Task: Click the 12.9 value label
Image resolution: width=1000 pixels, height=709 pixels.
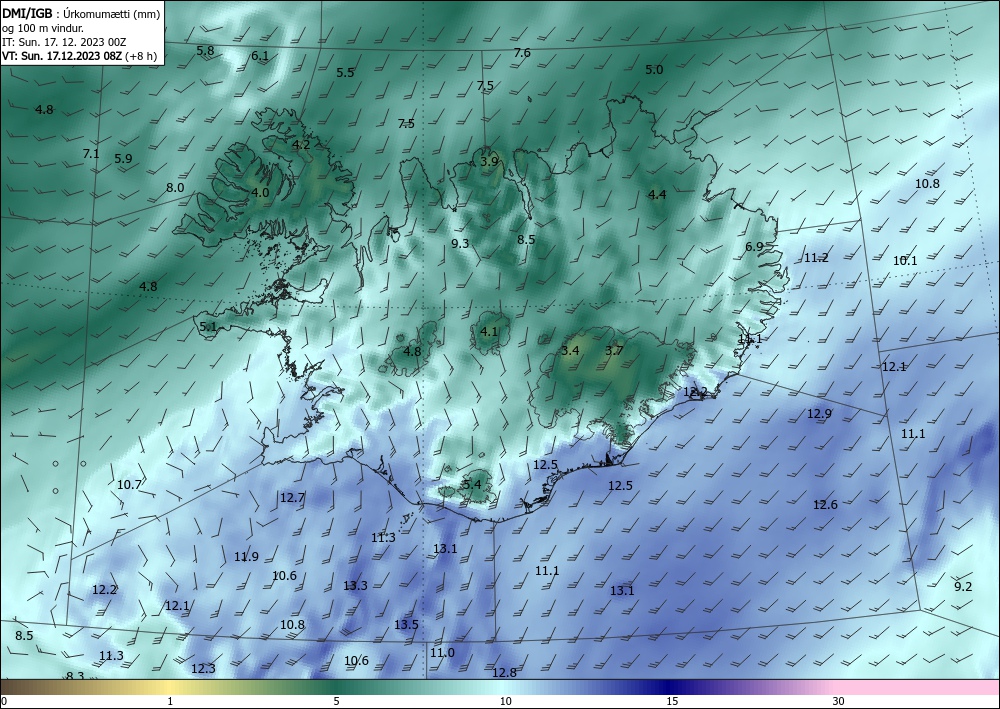Action: coord(820,414)
